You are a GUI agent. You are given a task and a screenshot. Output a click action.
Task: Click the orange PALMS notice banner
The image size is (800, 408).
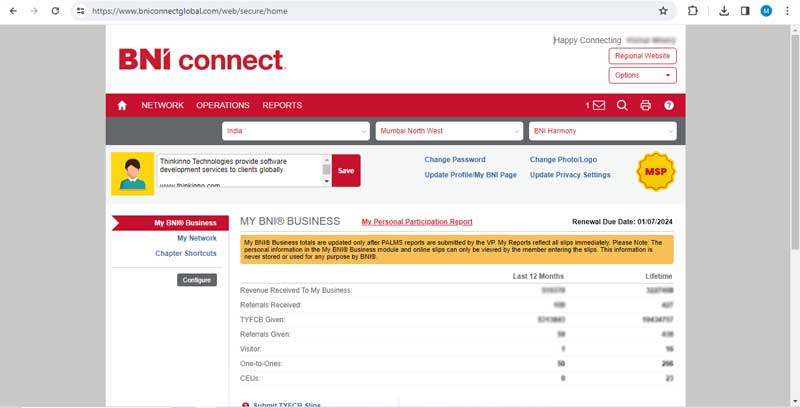tap(457, 249)
